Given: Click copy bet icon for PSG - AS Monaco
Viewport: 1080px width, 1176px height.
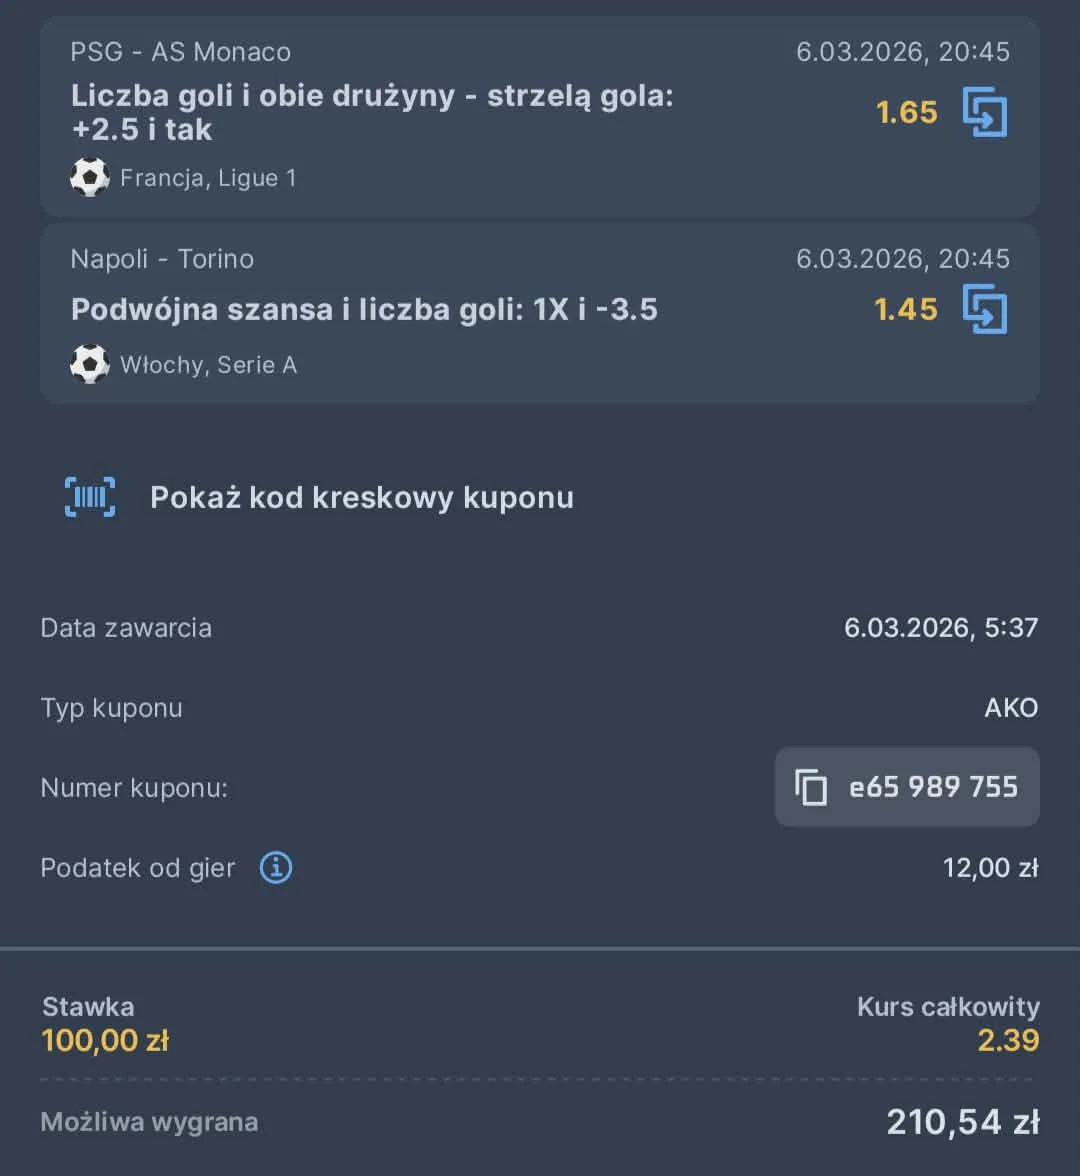Looking at the screenshot, I should point(985,112).
